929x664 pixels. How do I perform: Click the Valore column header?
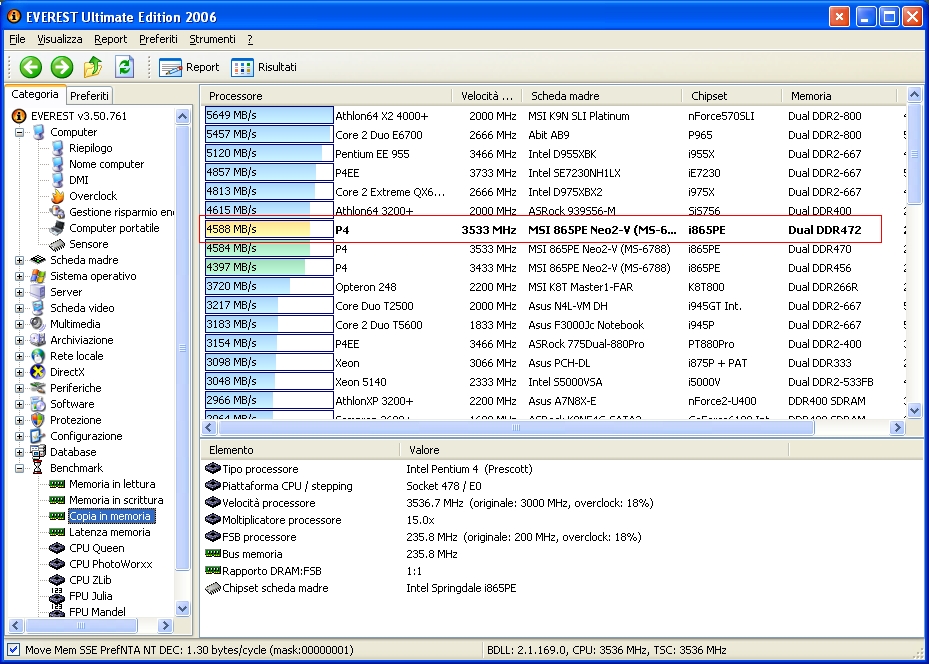click(x=594, y=450)
